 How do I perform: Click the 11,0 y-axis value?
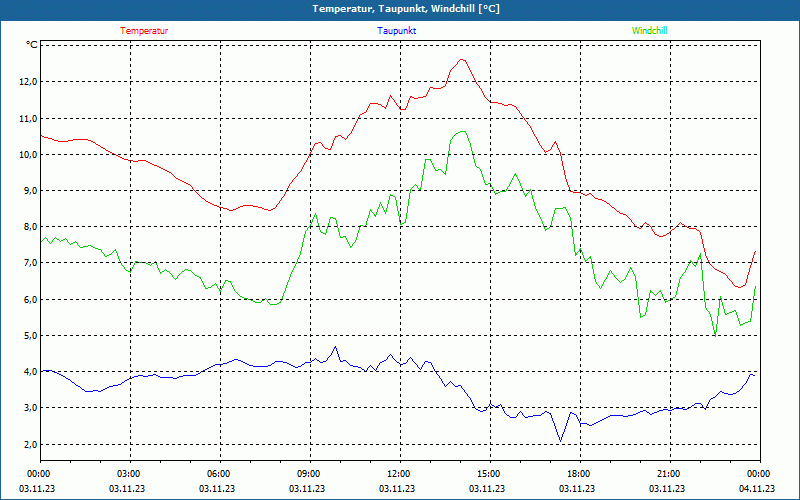29,118
